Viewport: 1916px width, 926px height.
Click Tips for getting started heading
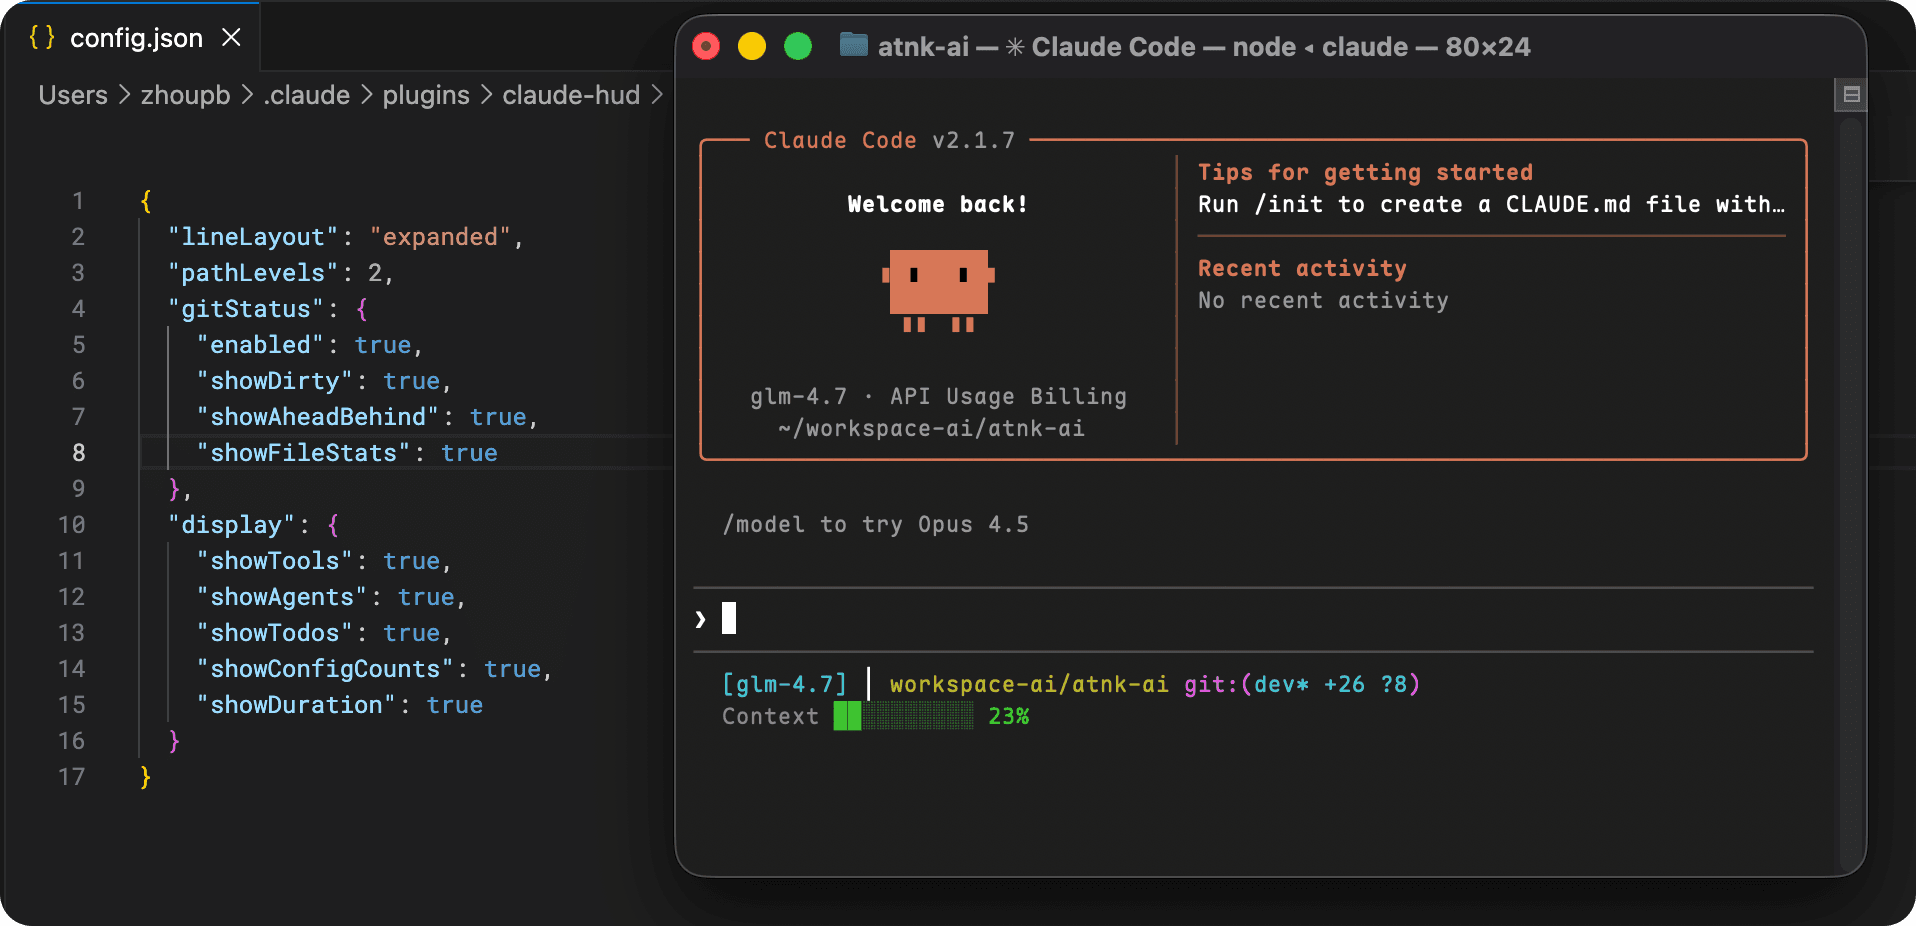1365,172
